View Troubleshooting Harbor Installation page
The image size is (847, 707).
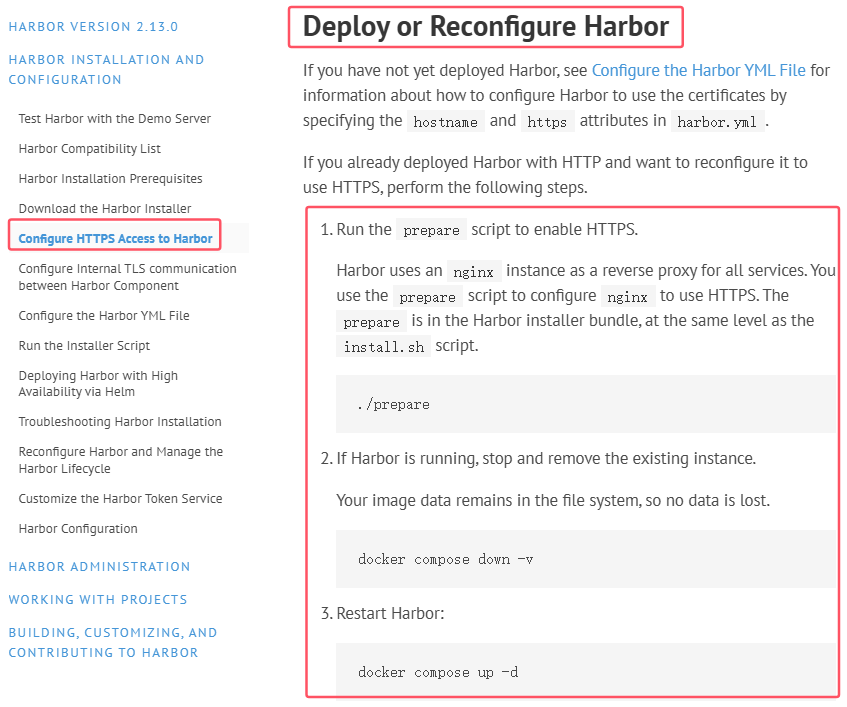(x=120, y=421)
